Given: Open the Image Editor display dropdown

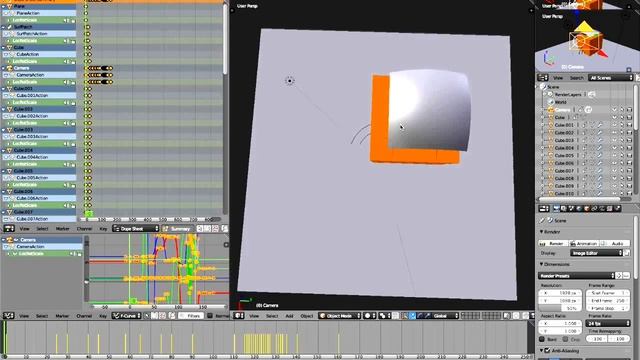Looking at the screenshot, I should 596,253.
